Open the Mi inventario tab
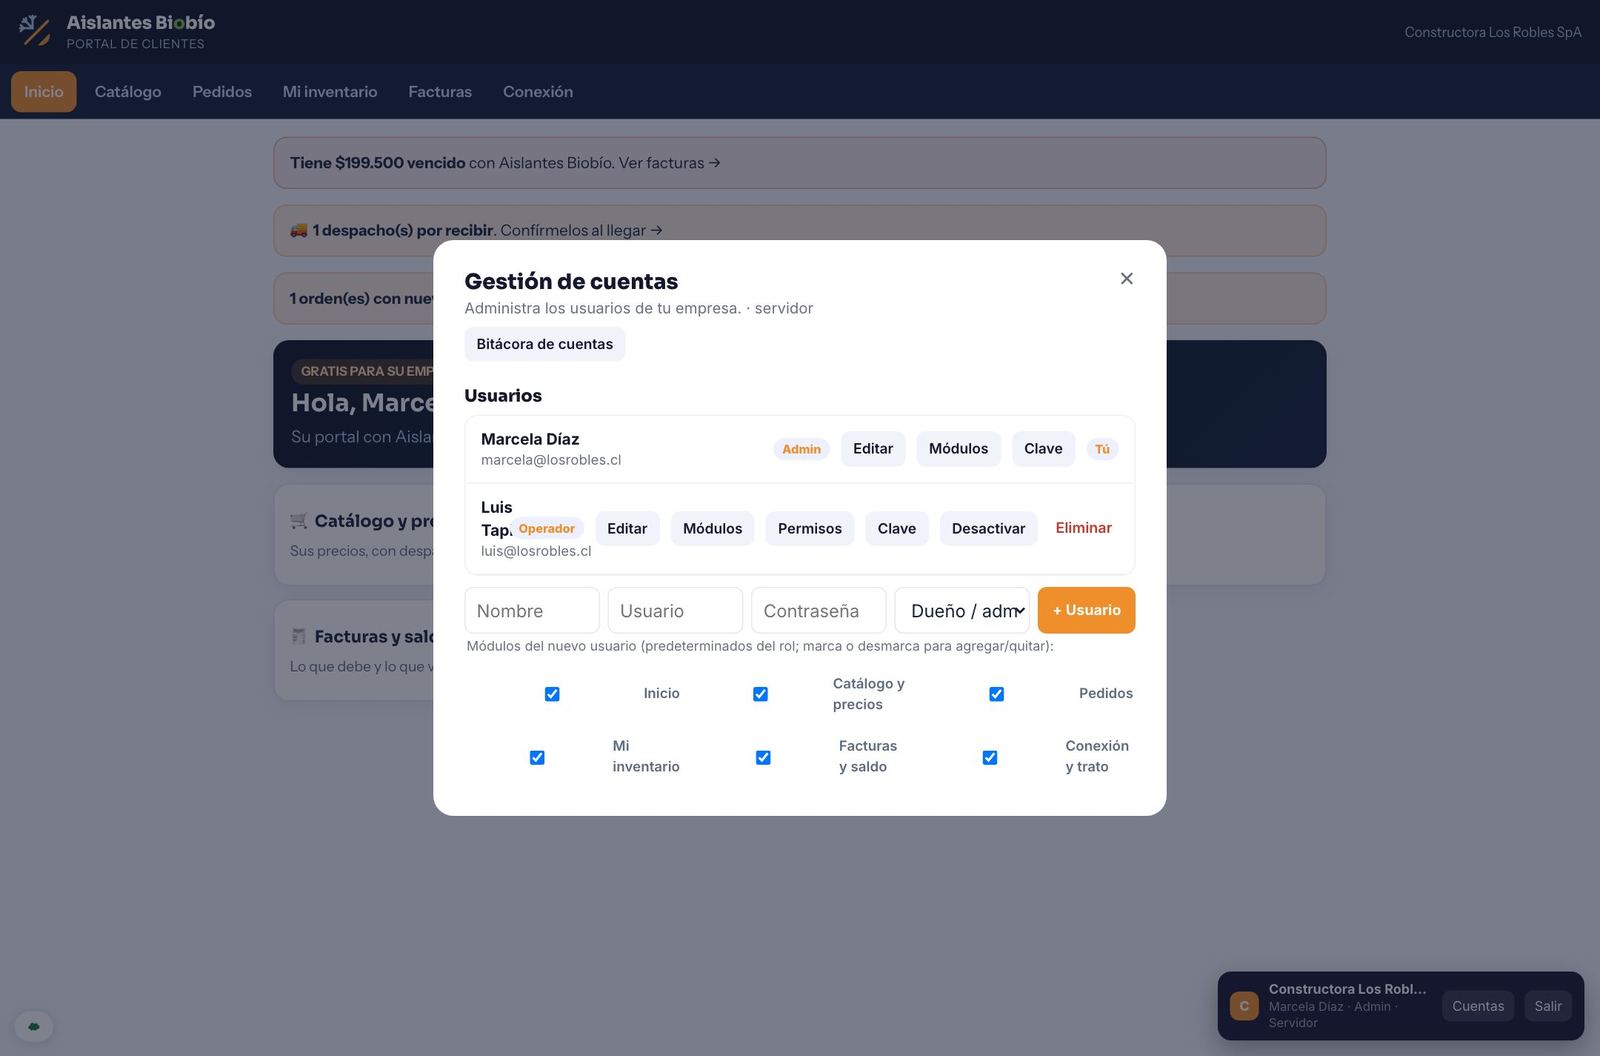This screenshot has width=1600, height=1056. [330, 91]
